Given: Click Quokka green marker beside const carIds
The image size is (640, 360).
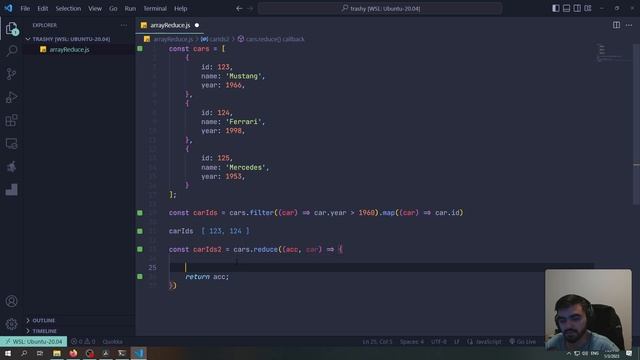Looking at the screenshot, I should pos(140,213).
